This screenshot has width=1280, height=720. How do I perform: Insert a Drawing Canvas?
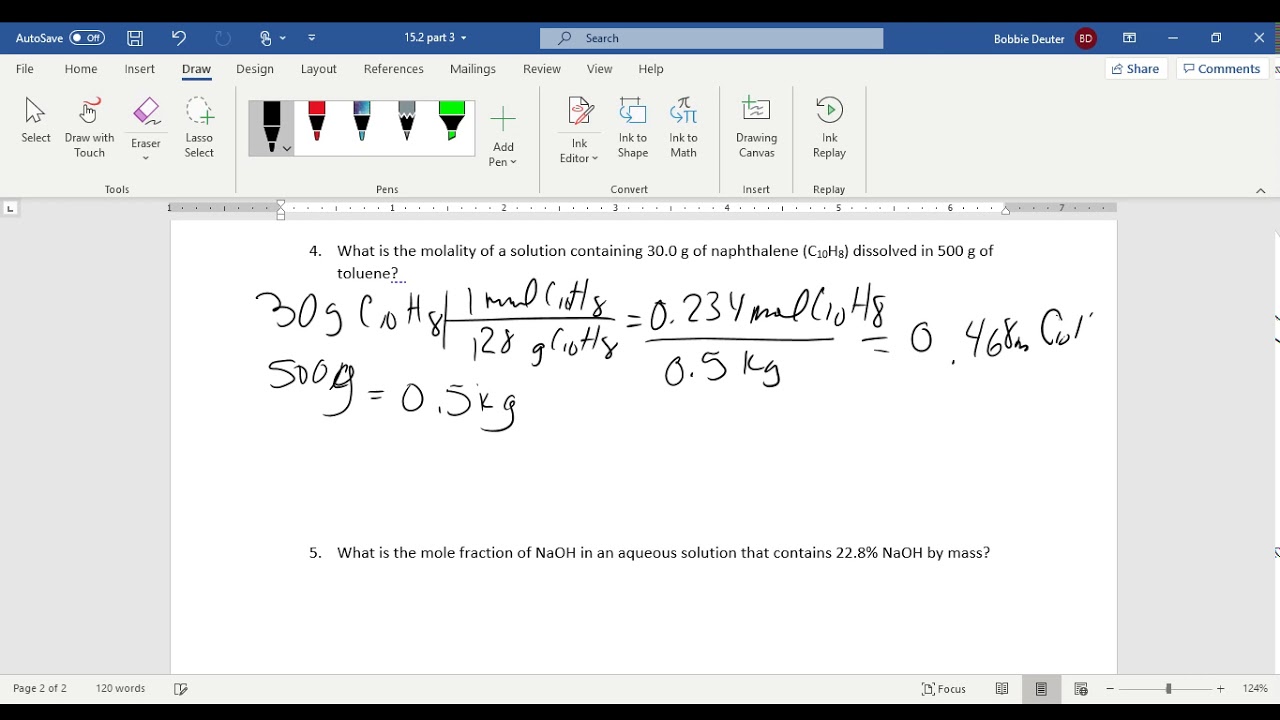coord(757,128)
